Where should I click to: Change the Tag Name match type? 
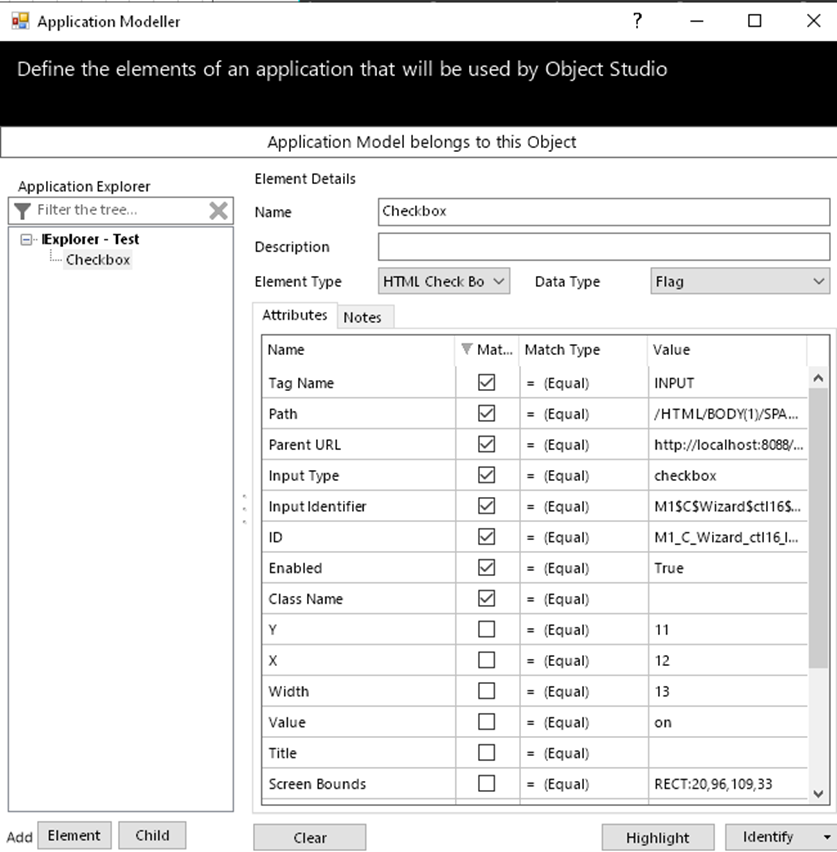[x=584, y=383]
